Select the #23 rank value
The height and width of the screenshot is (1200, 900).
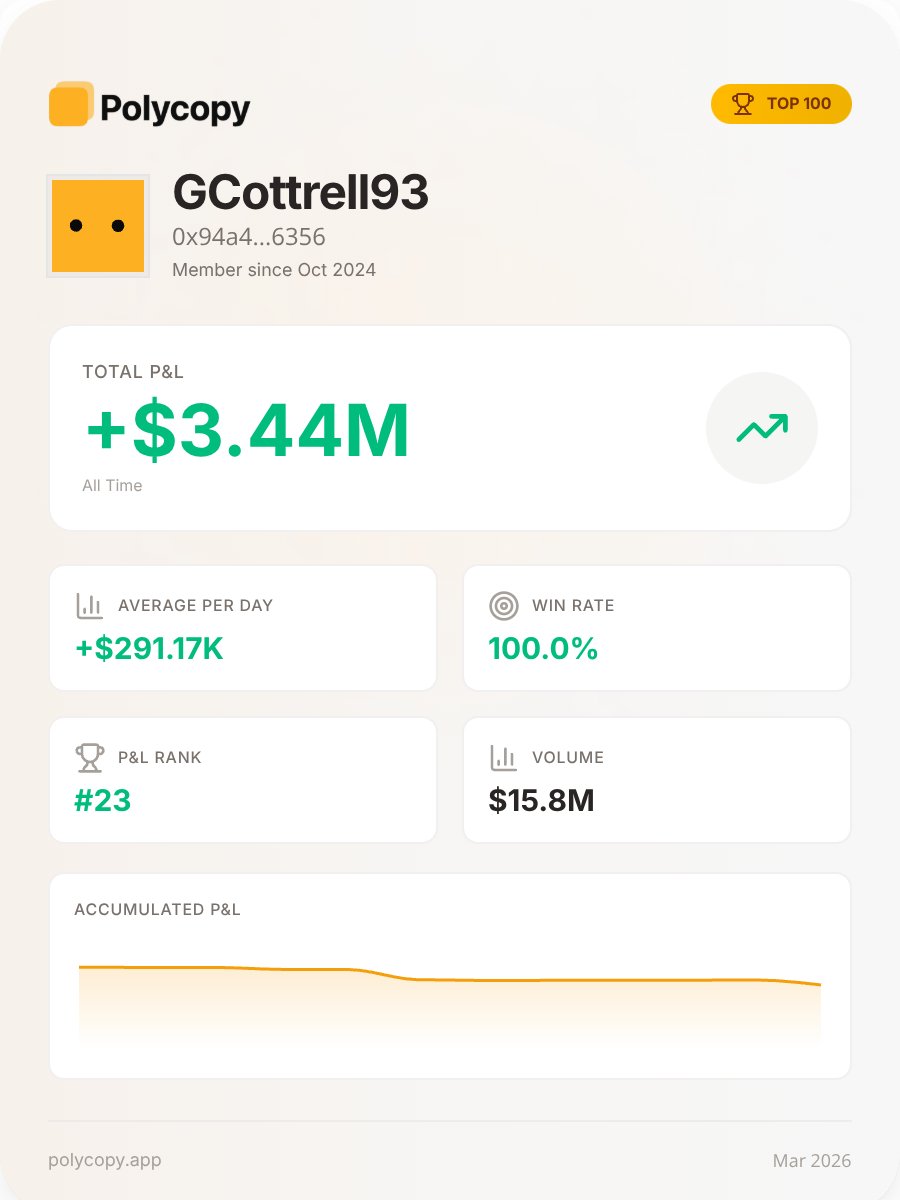pyautogui.click(x=103, y=801)
